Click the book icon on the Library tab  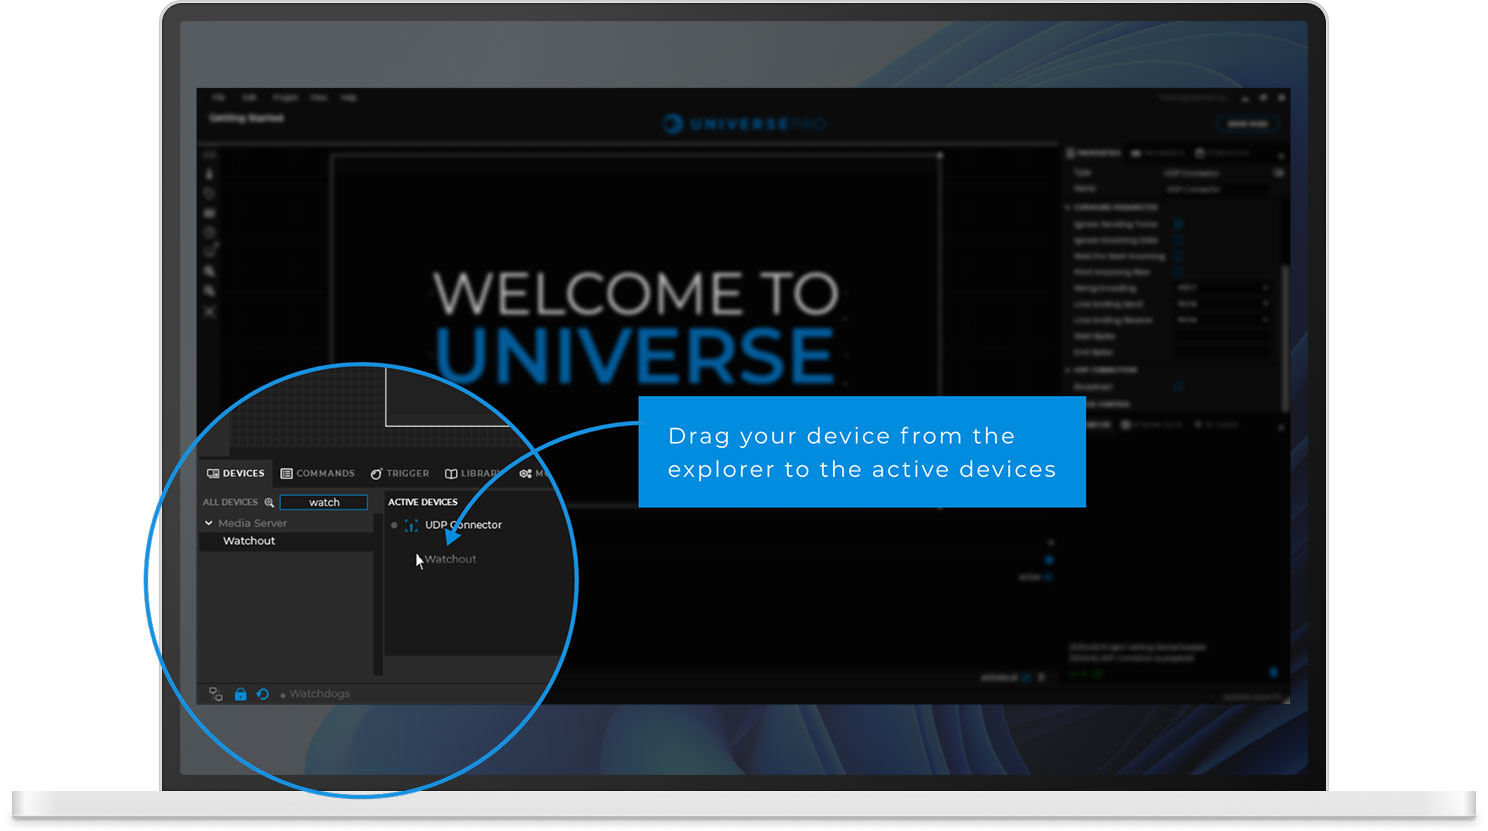451,474
